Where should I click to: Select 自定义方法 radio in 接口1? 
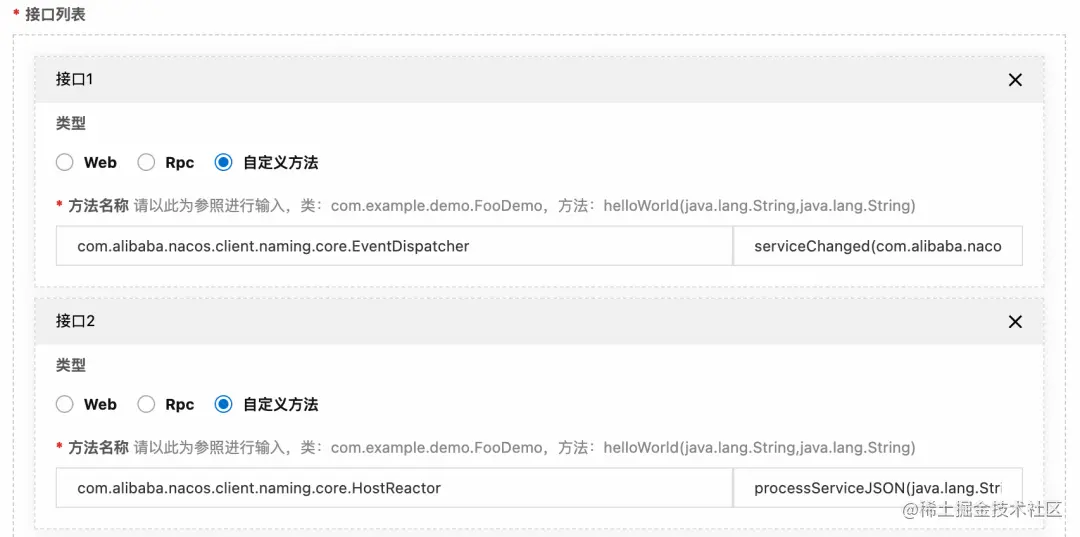point(223,162)
